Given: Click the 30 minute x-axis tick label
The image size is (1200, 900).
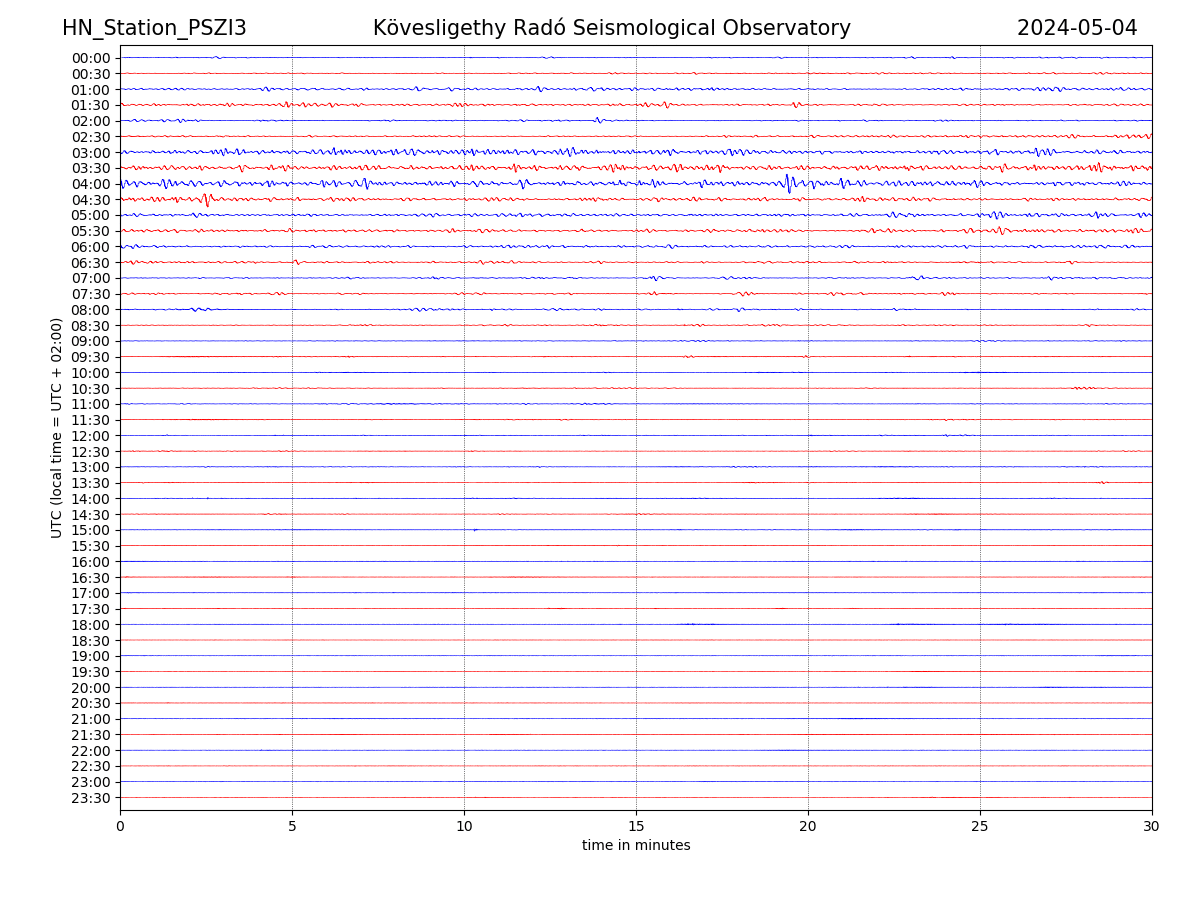Looking at the screenshot, I should (x=1151, y=827).
